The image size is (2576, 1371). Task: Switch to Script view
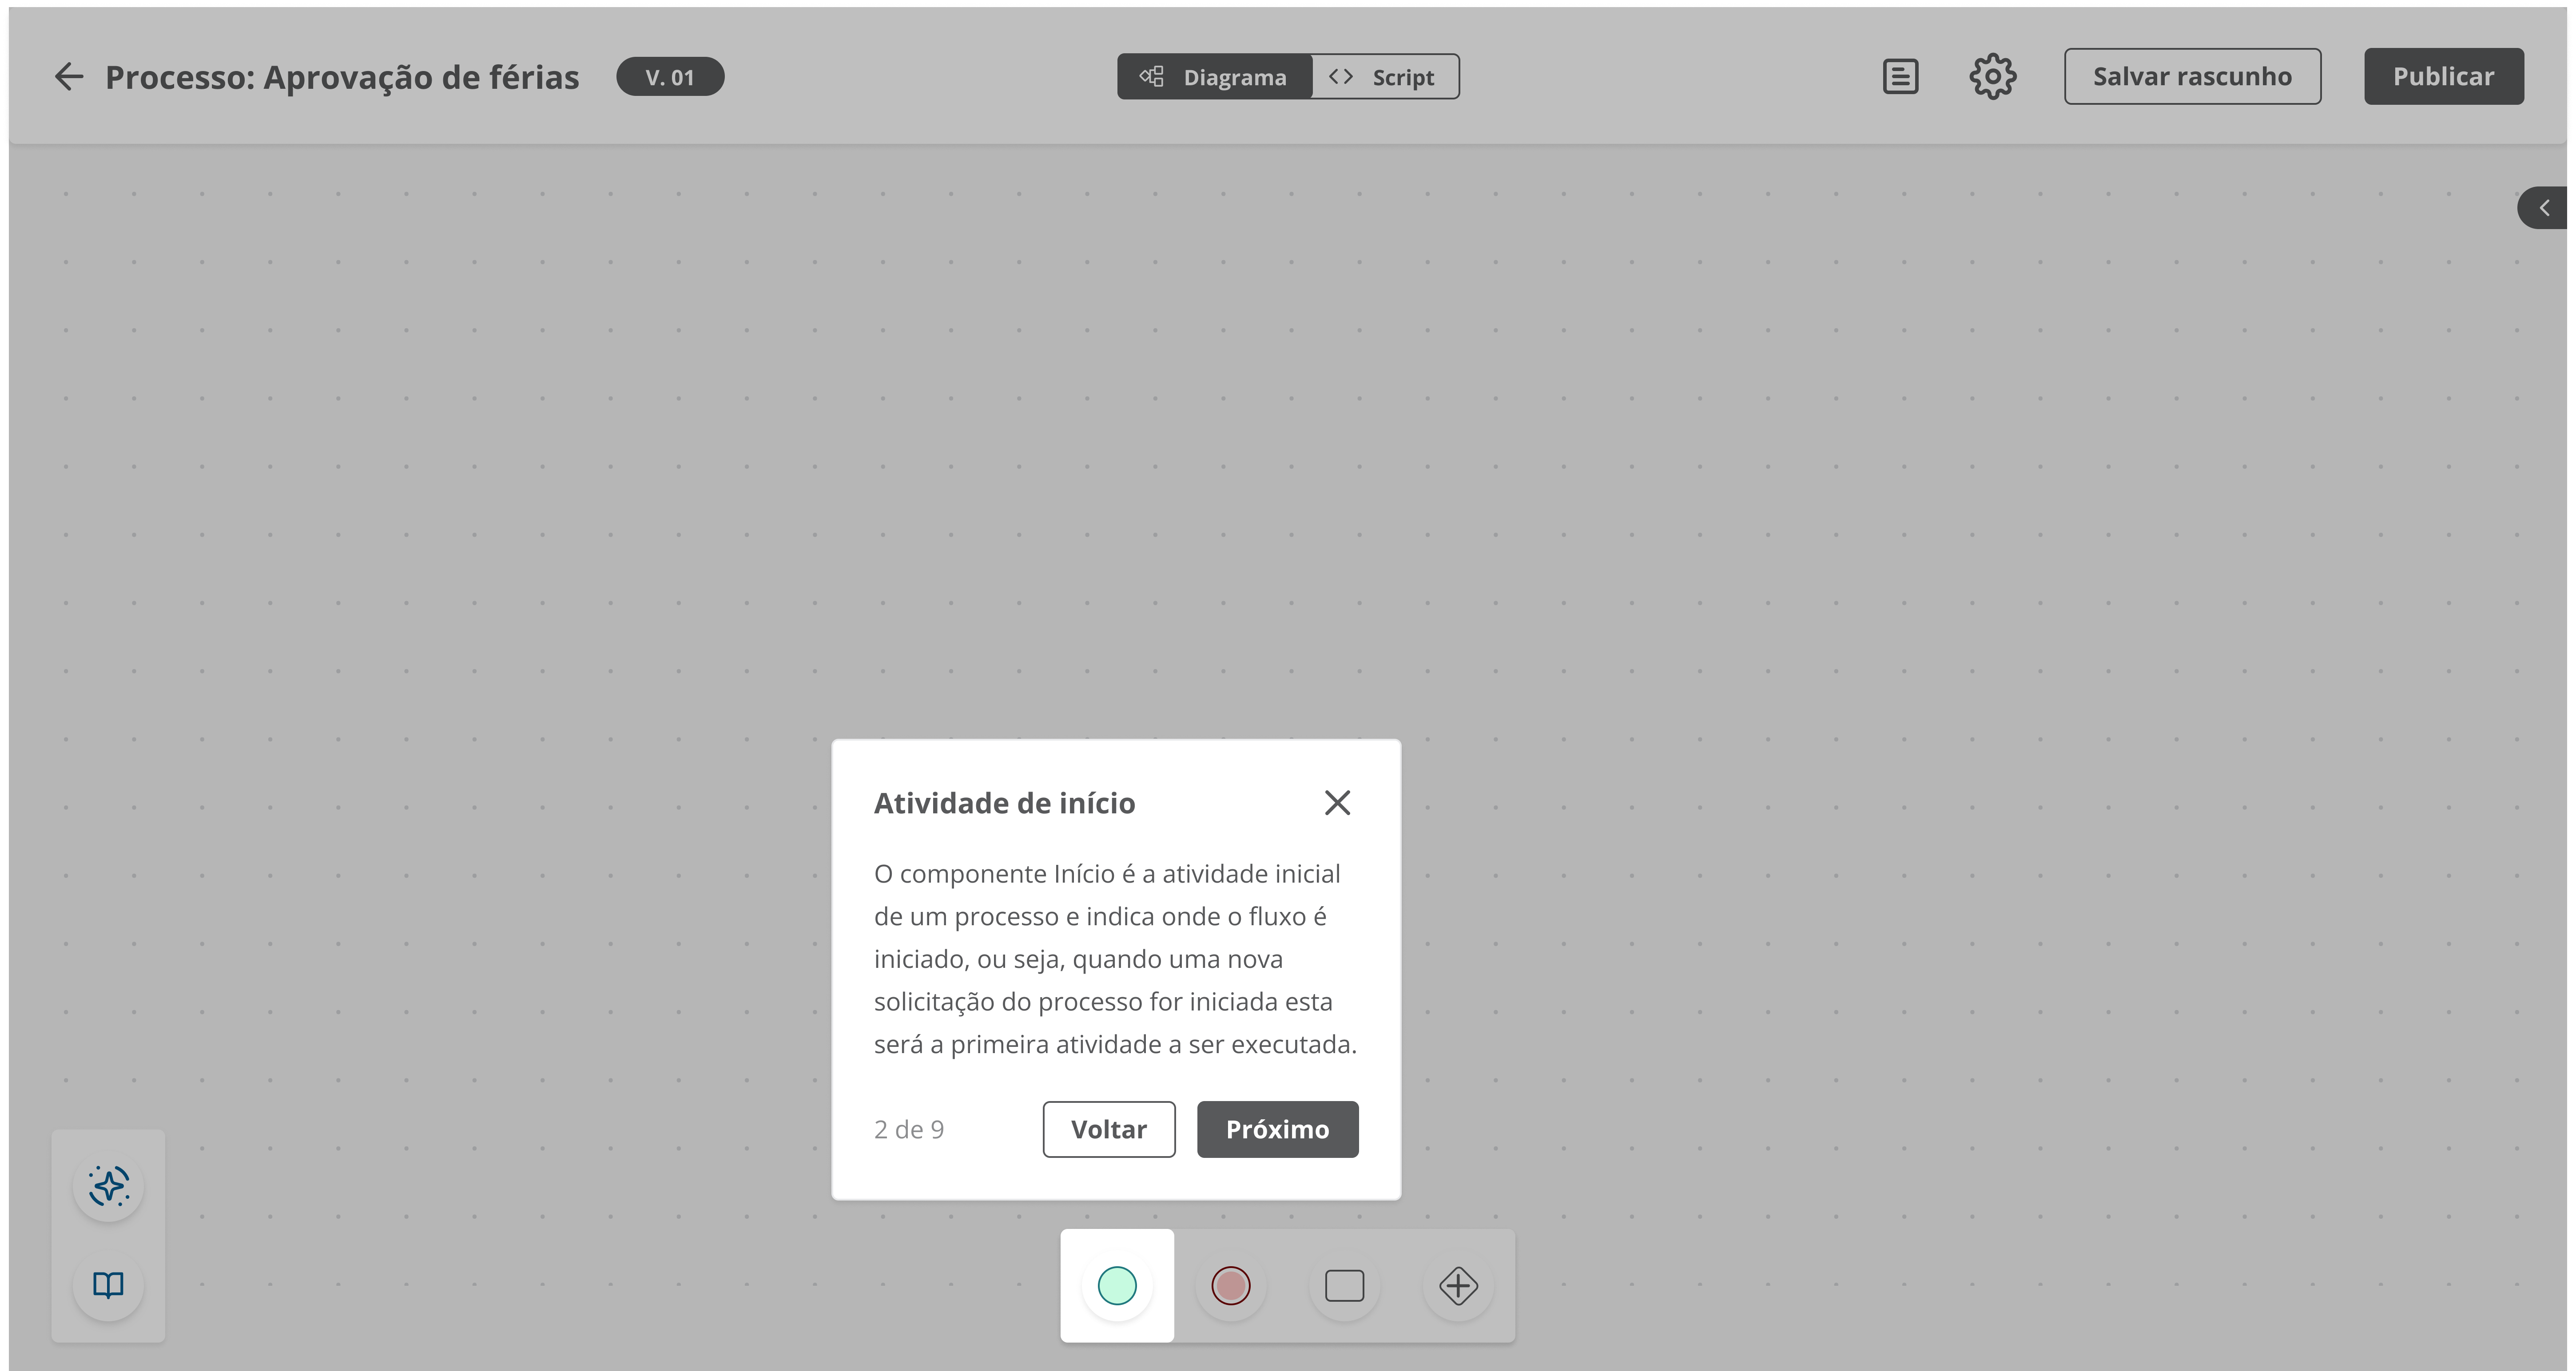coord(1384,77)
